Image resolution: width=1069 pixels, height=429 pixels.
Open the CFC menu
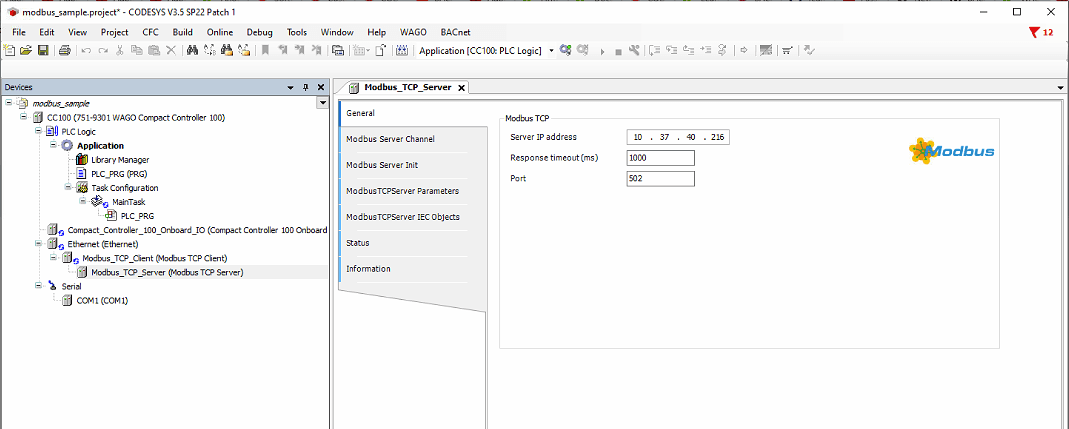[x=150, y=32]
